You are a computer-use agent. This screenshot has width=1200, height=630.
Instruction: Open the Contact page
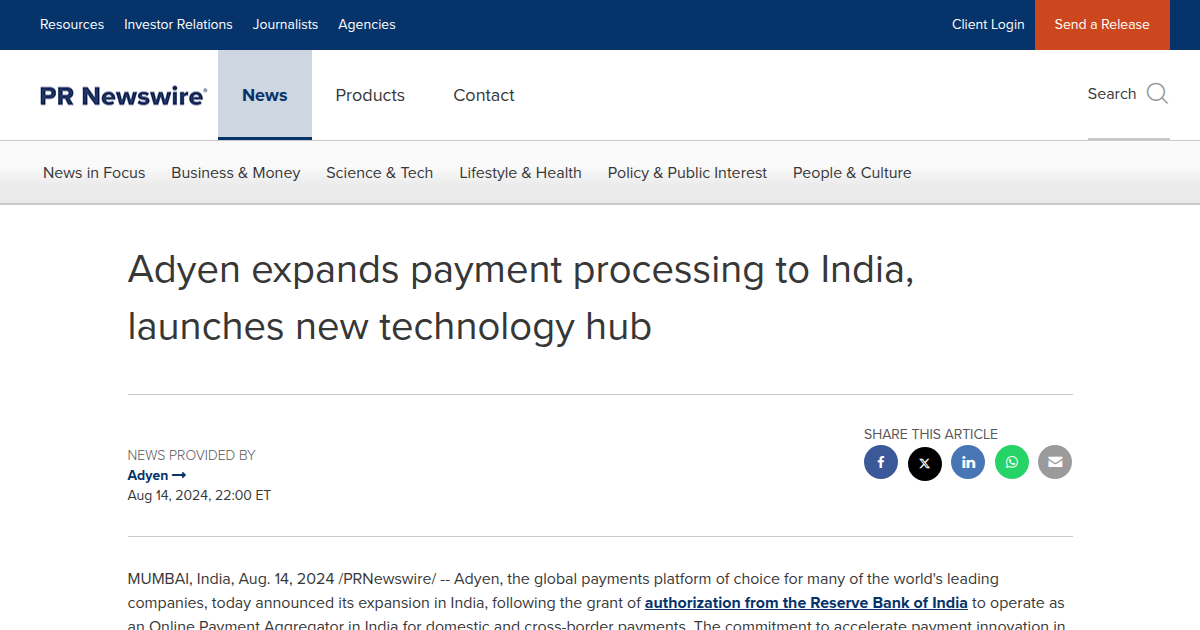[x=484, y=95]
